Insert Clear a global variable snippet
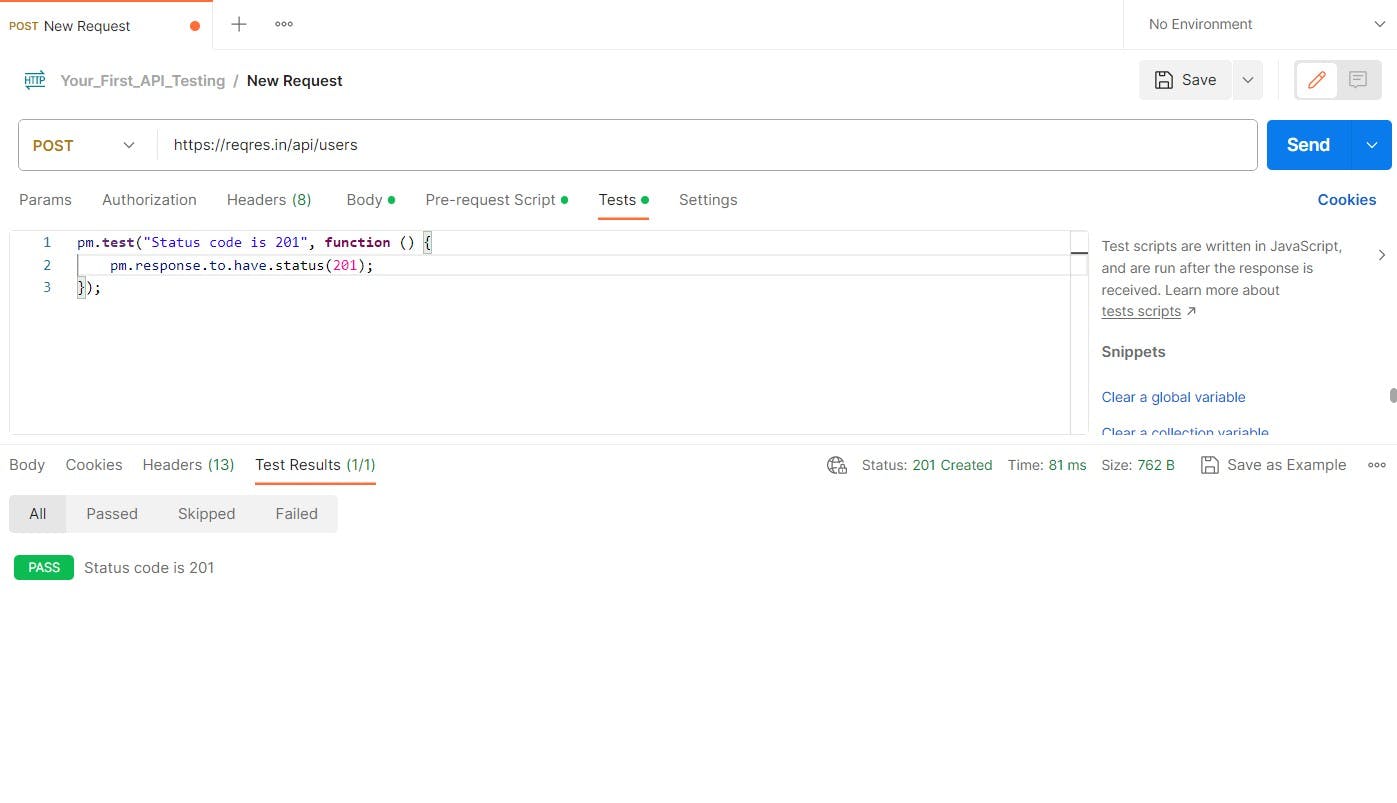 click(1173, 397)
